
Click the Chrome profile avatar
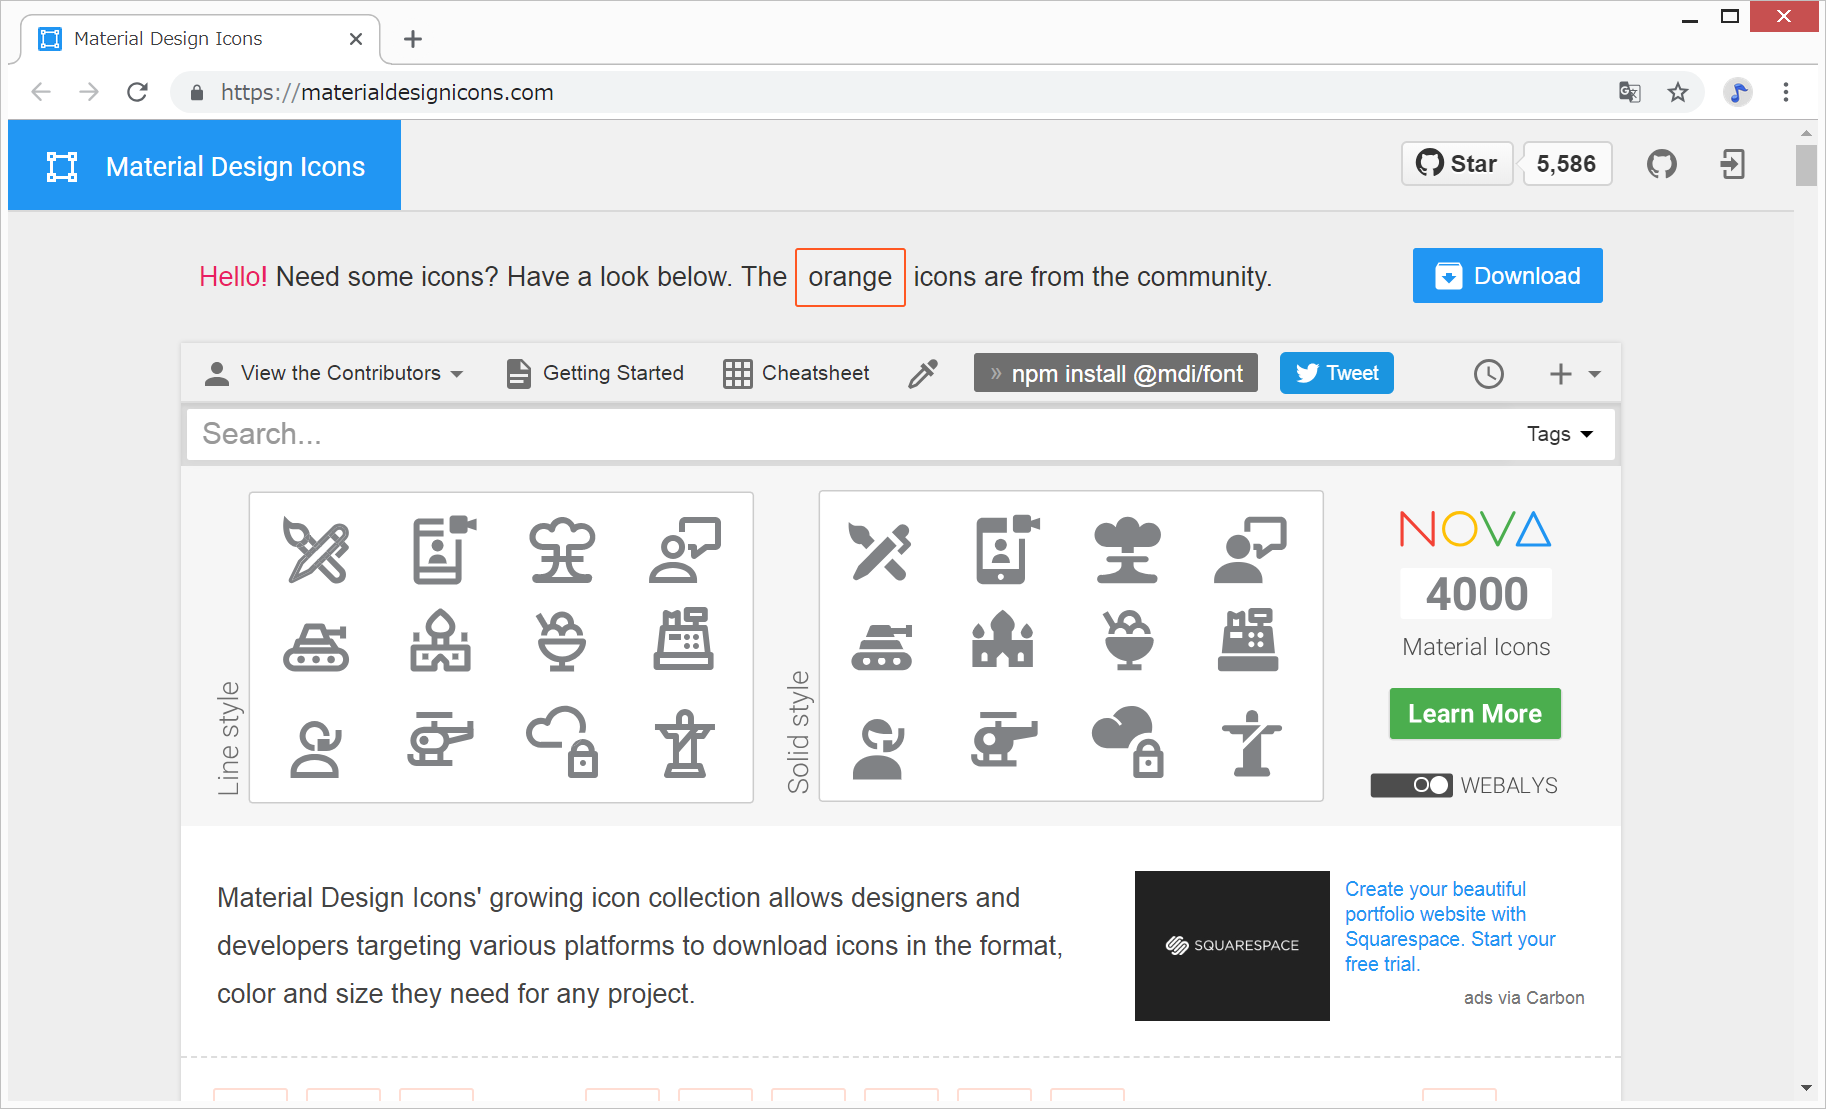pos(1737,92)
